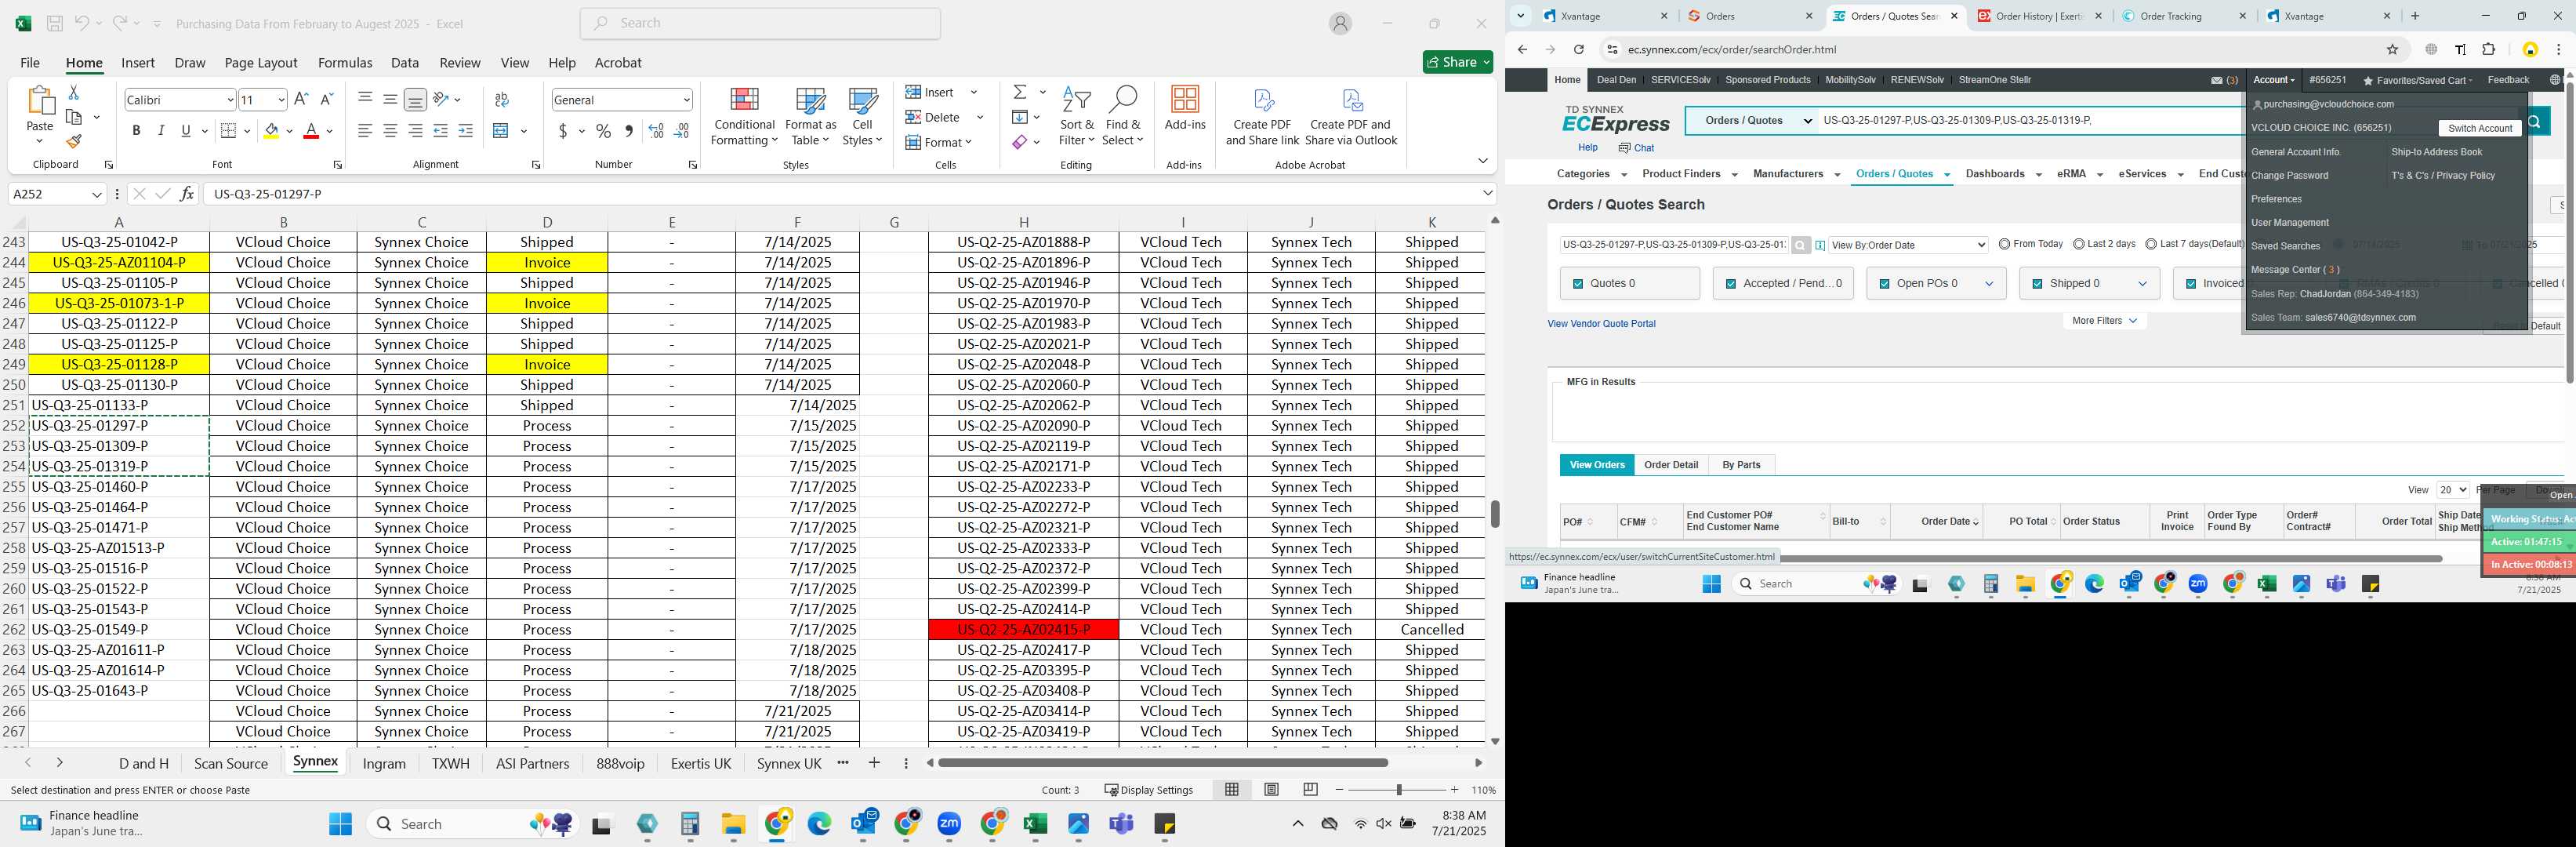The height and width of the screenshot is (847, 2576).
Task: Toggle Bold formatting in Excel ribbon
Action: click(x=136, y=131)
